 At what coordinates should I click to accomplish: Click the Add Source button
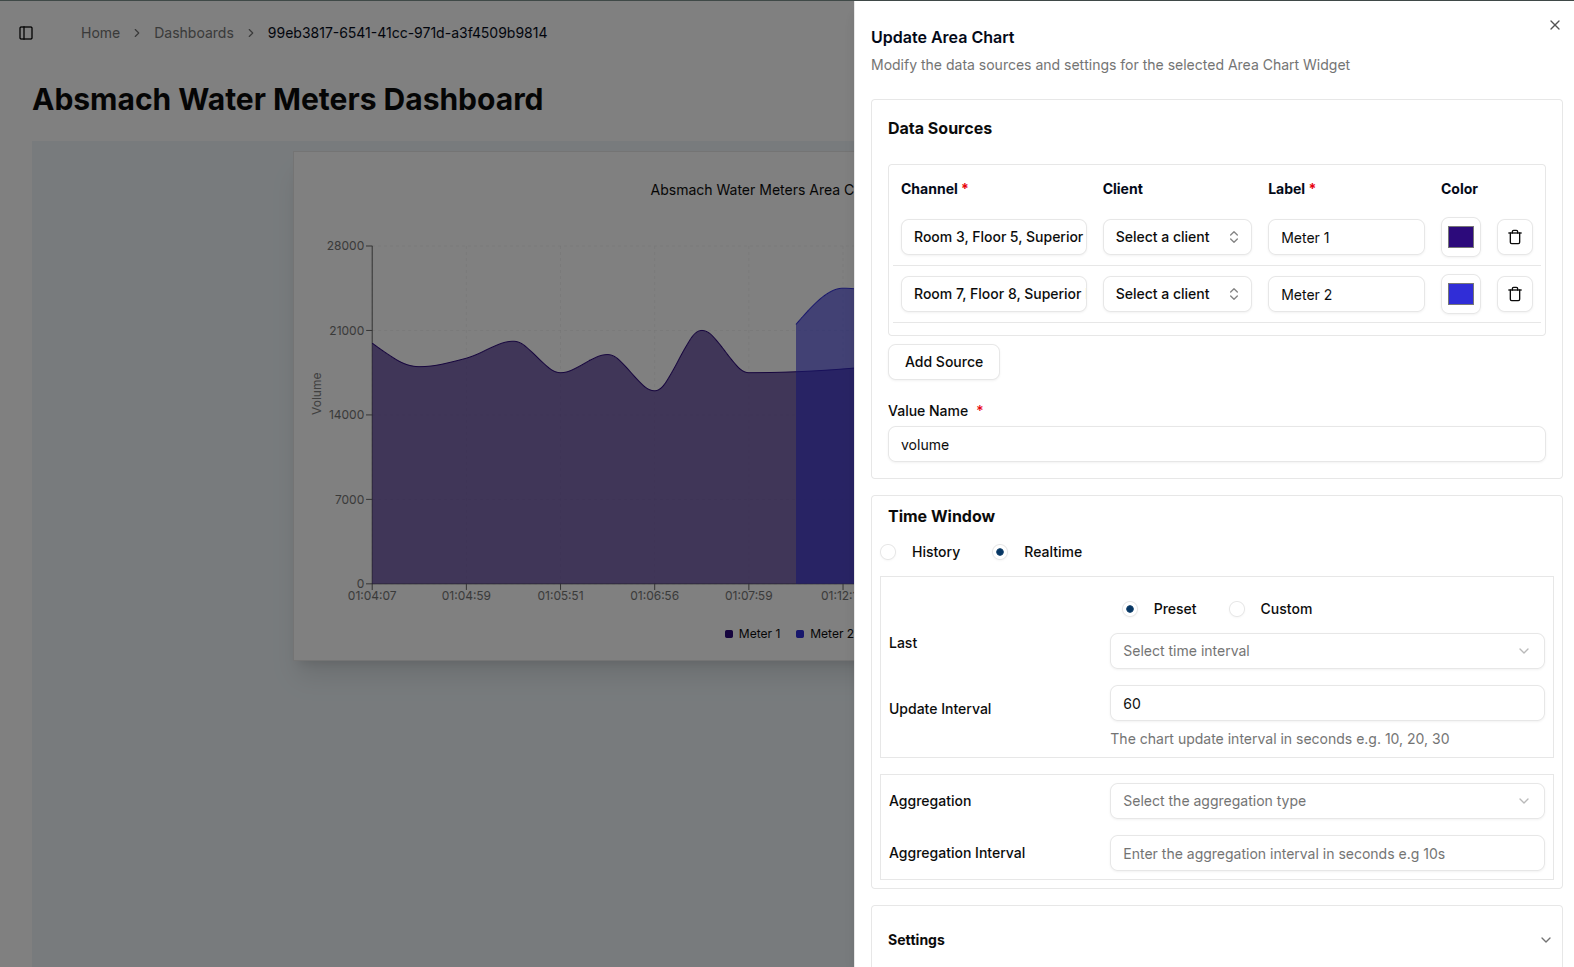pos(943,362)
